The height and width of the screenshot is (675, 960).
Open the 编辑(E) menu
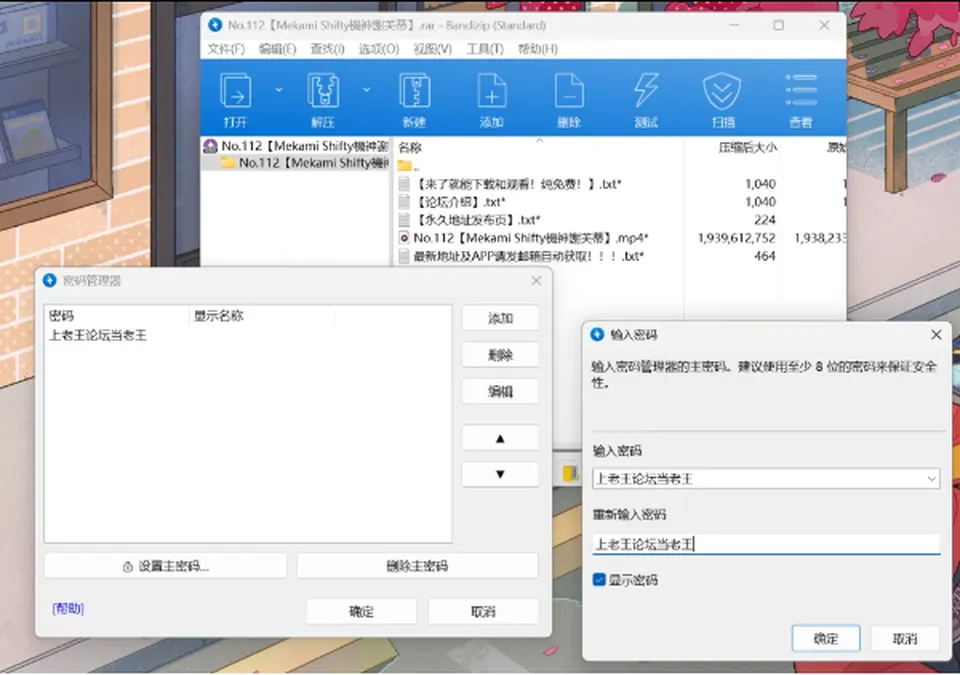[277, 49]
